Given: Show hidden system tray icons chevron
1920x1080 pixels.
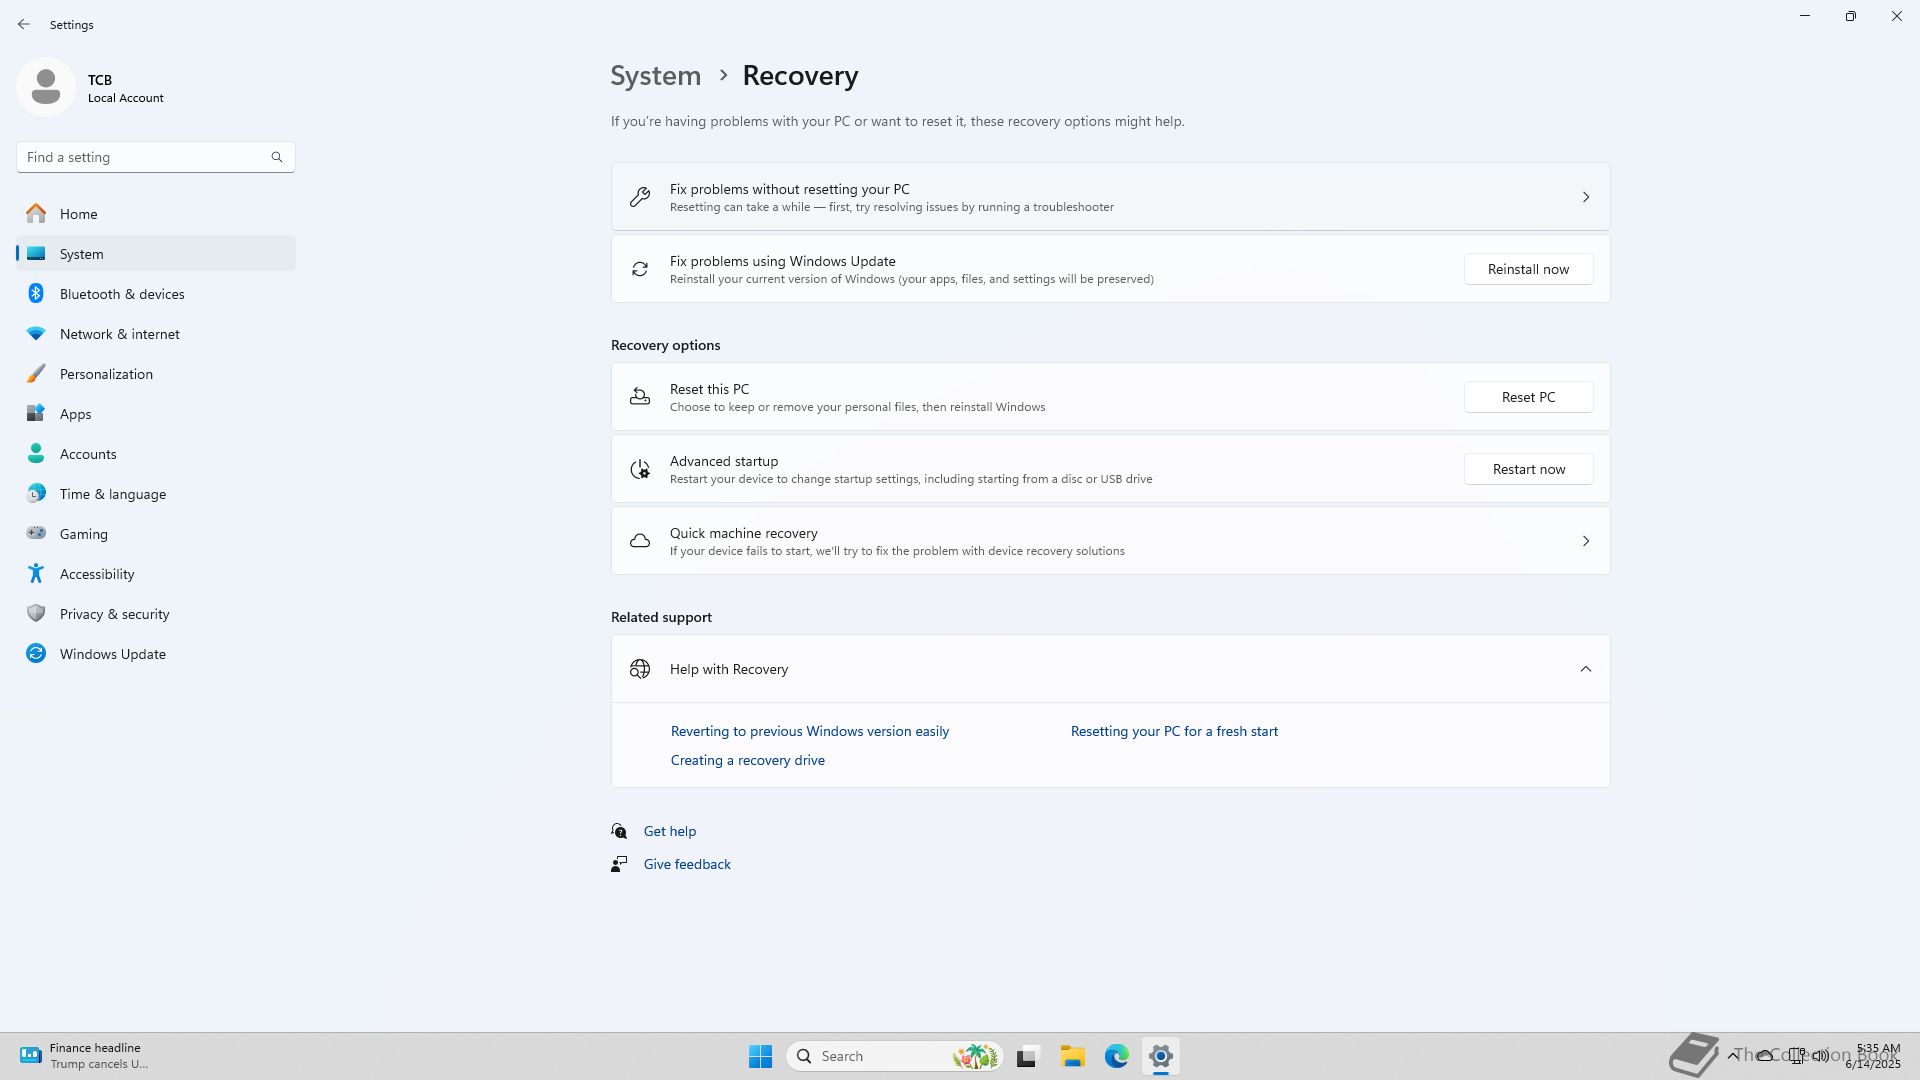Looking at the screenshot, I should coord(1732,1055).
